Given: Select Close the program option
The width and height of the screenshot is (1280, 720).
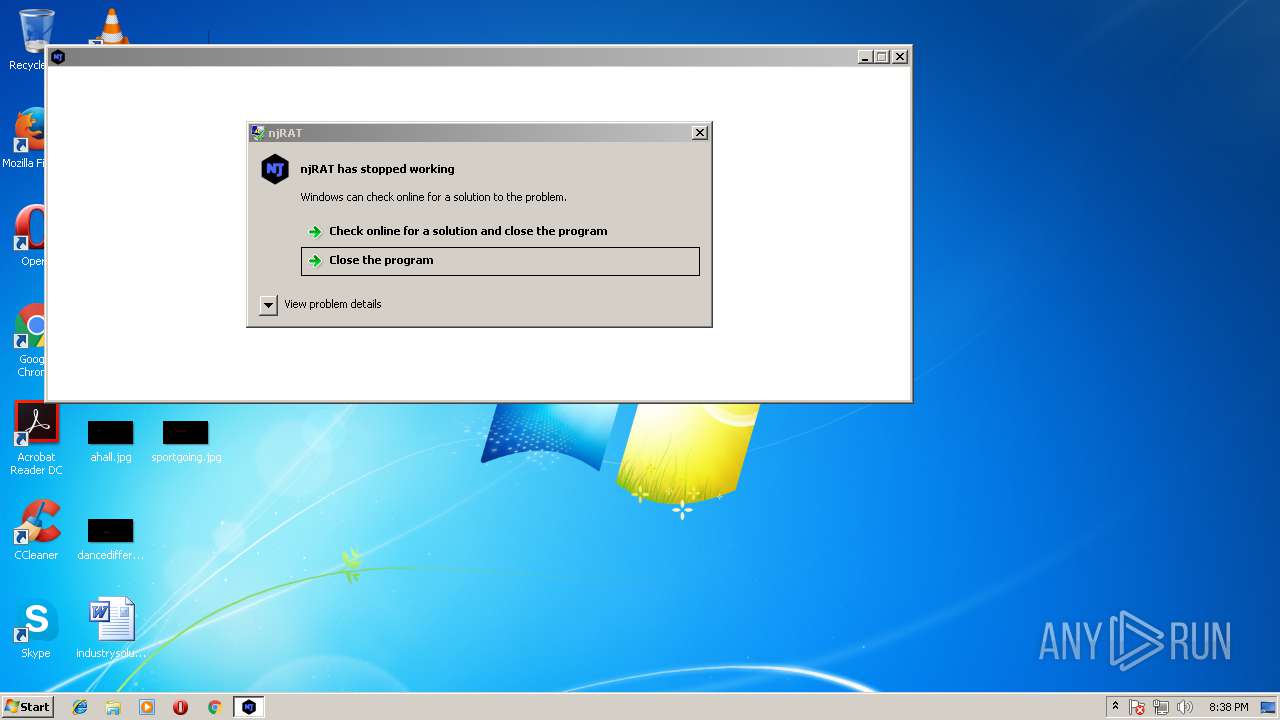Looking at the screenshot, I should (x=500, y=261).
